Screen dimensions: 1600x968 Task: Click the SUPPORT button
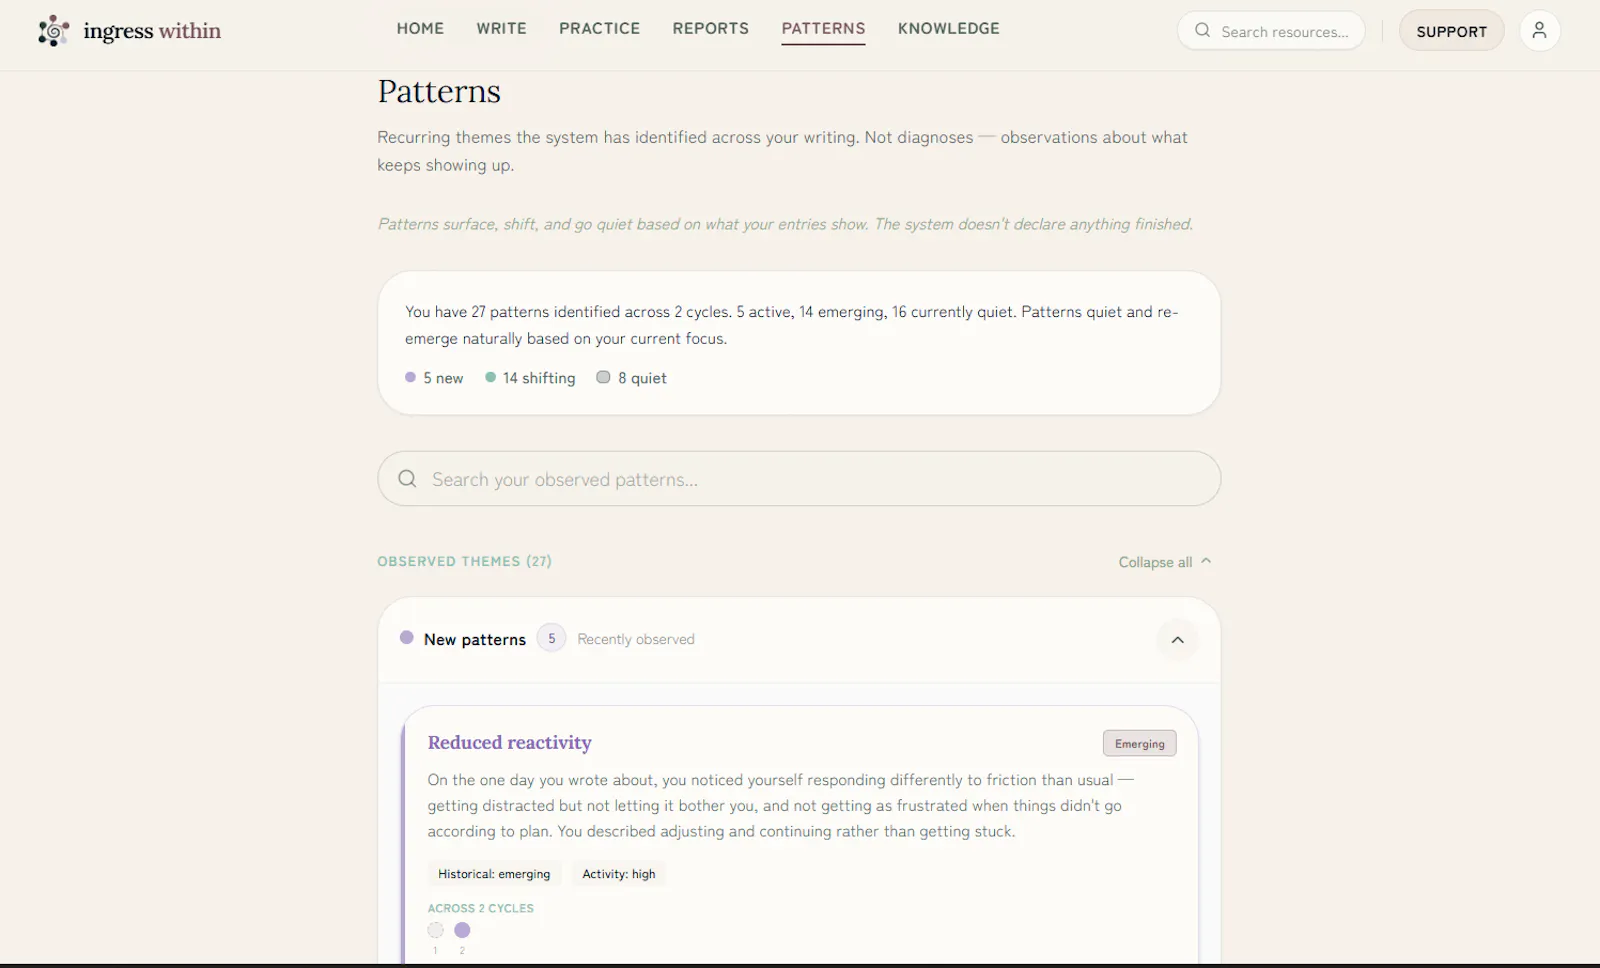pyautogui.click(x=1451, y=31)
